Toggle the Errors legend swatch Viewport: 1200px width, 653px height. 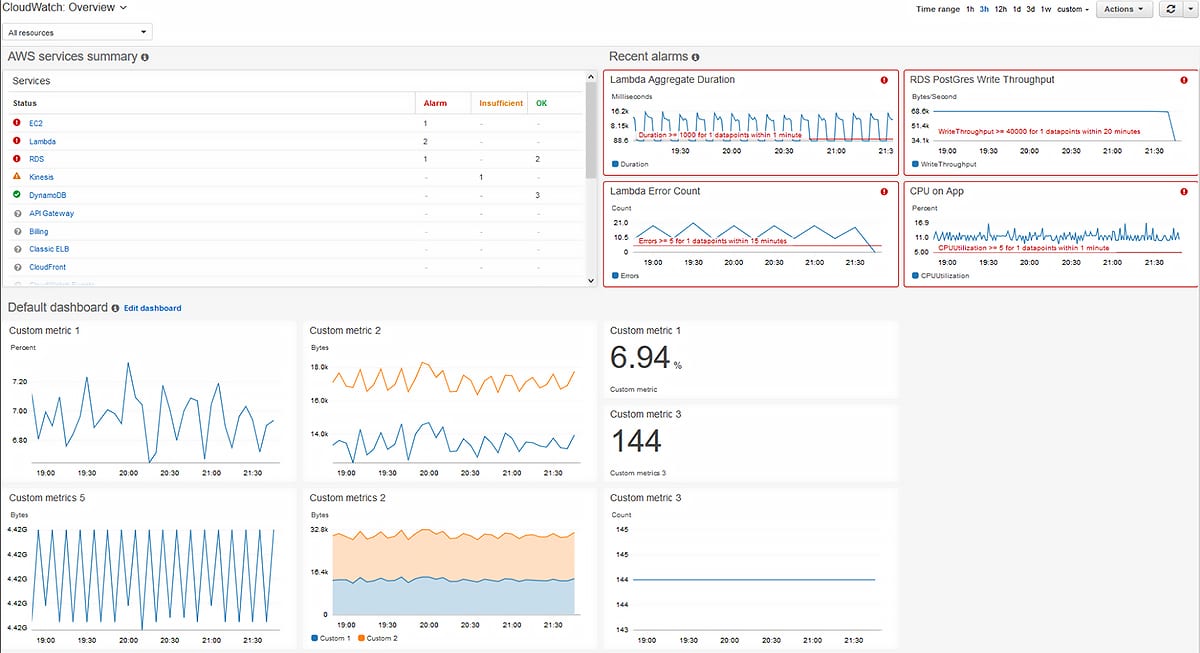(x=615, y=275)
